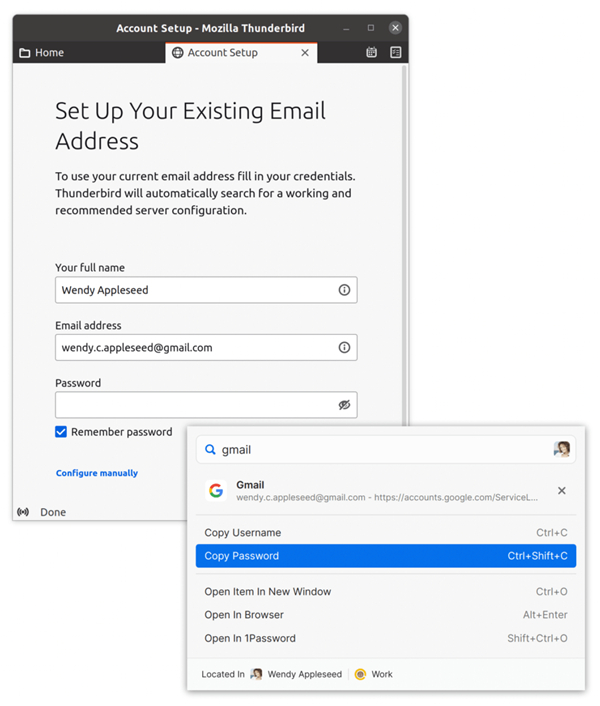Click the Done status bar text

pyautogui.click(x=53, y=512)
